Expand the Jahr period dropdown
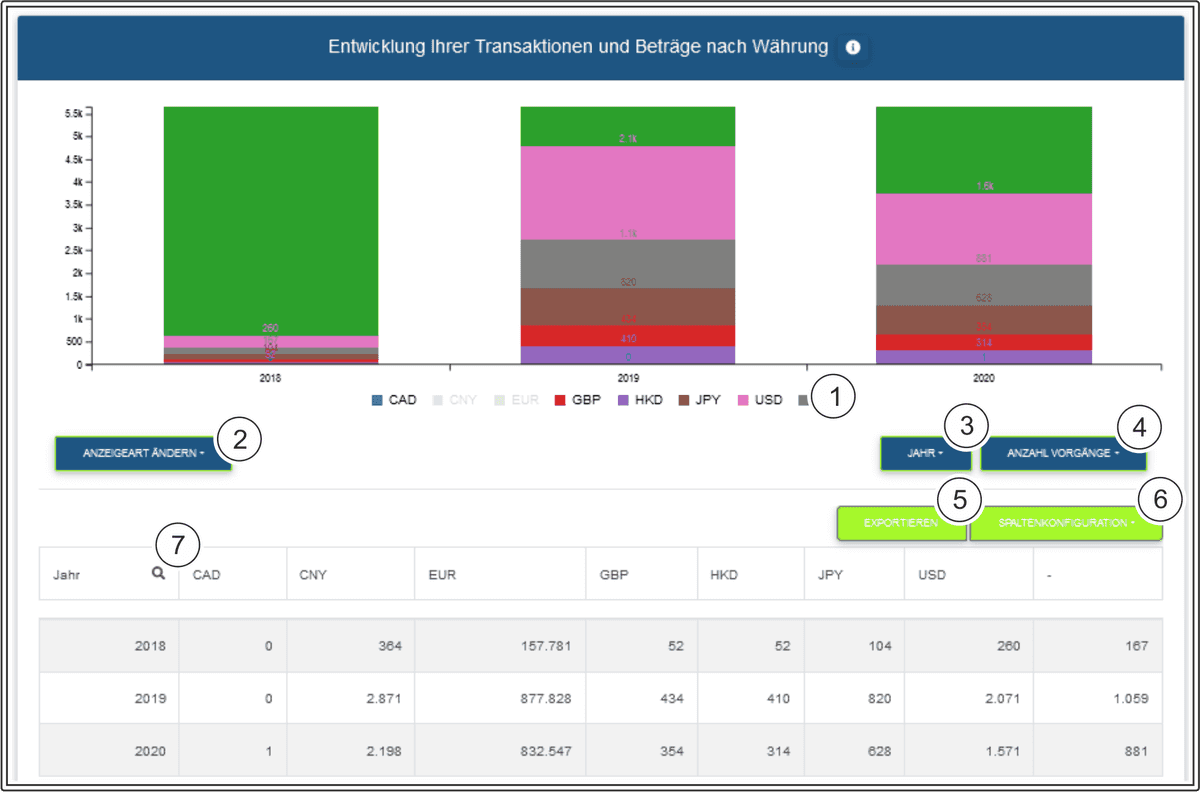1200x792 pixels. point(924,453)
